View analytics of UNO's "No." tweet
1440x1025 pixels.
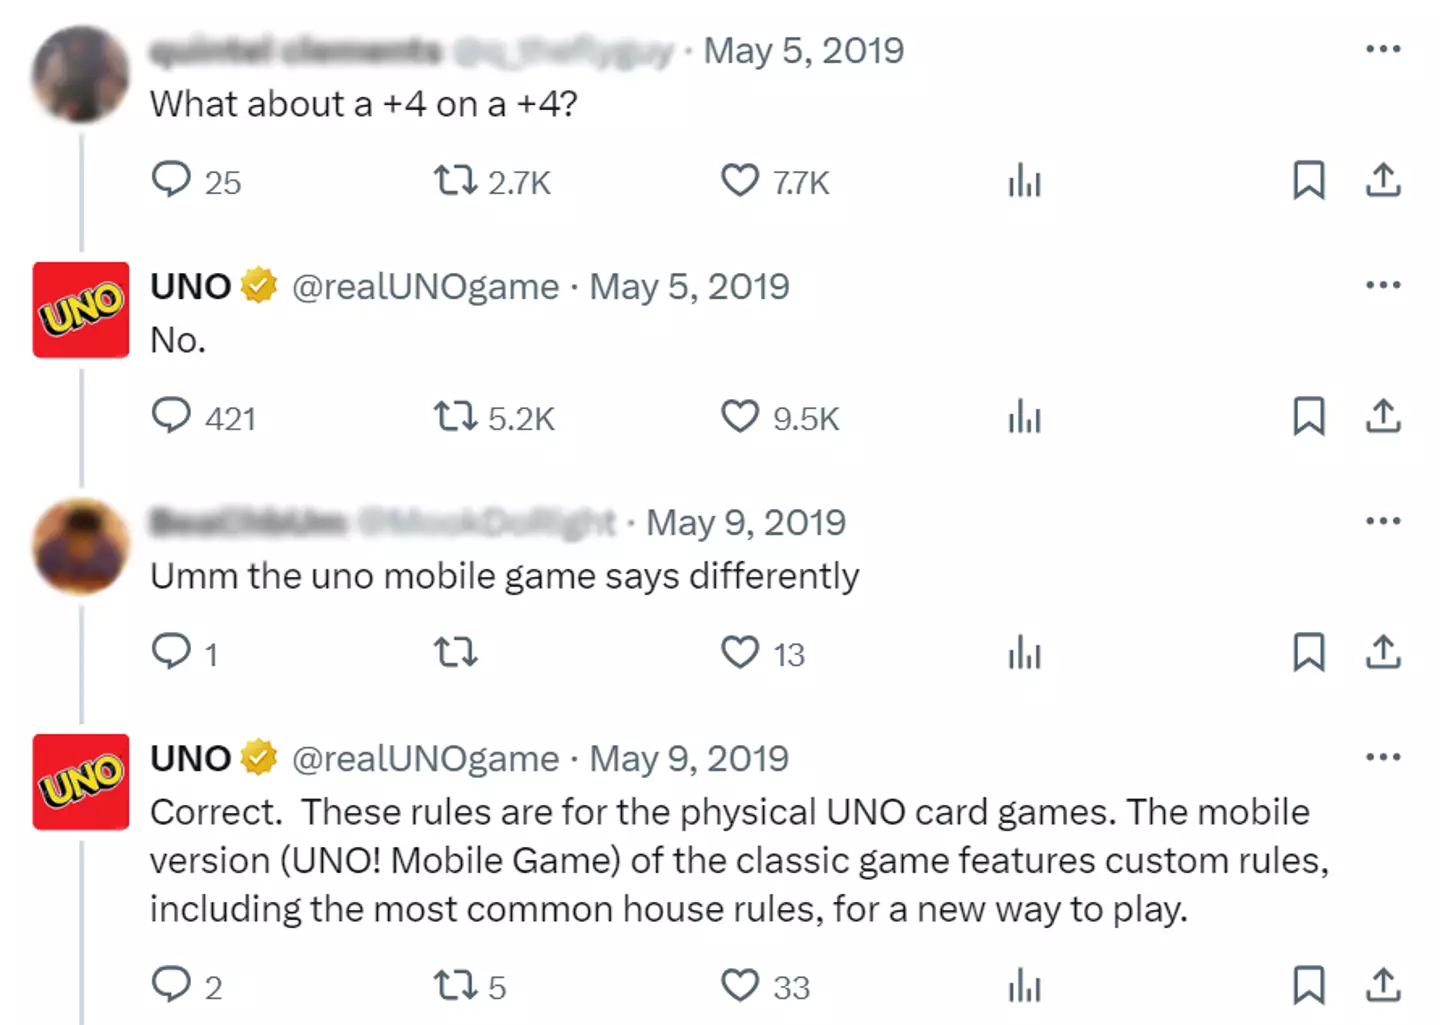click(x=1025, y=417)
